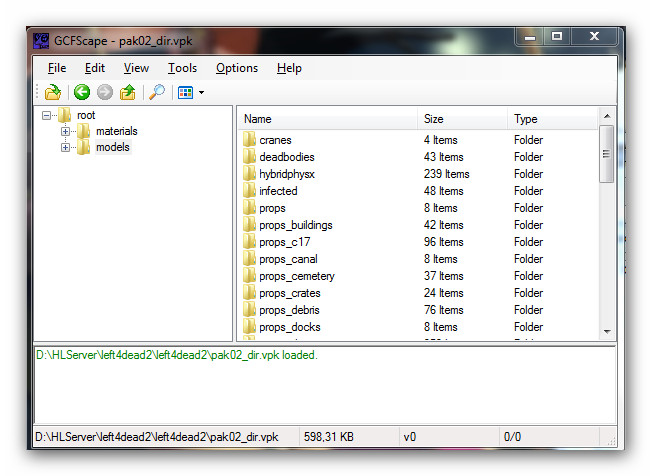The height and width of the screenshot is (476, 652).
Task: Open the View menu
Action: pos(136,68)
